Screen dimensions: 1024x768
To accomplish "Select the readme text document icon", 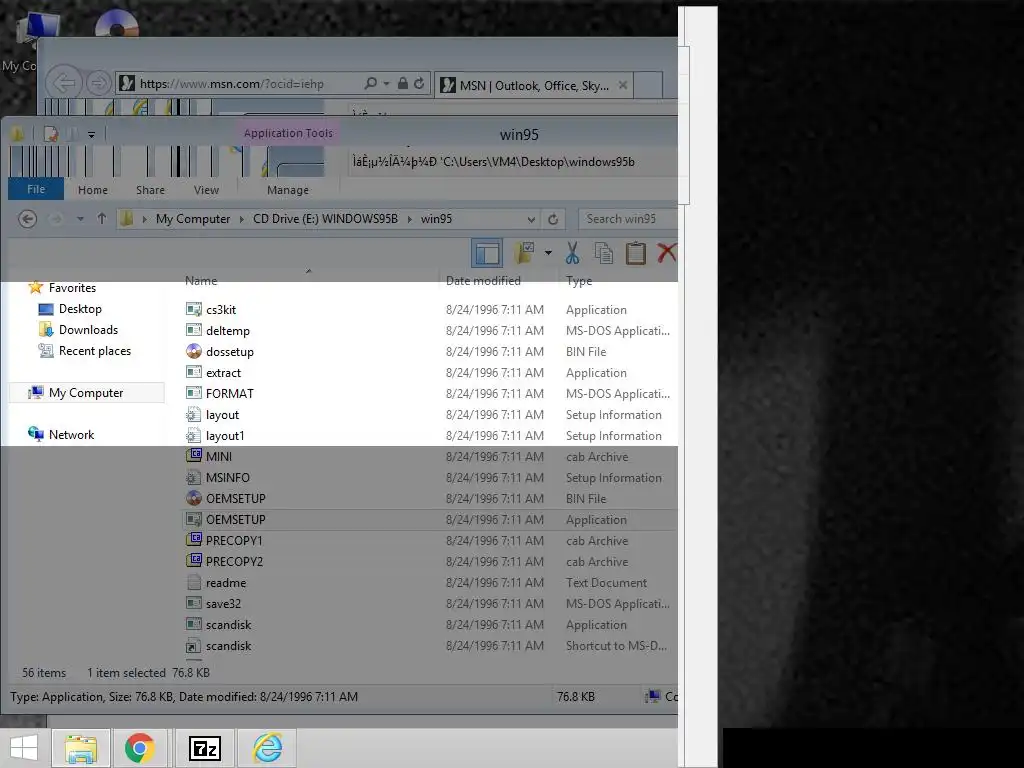I will [193, 583].
